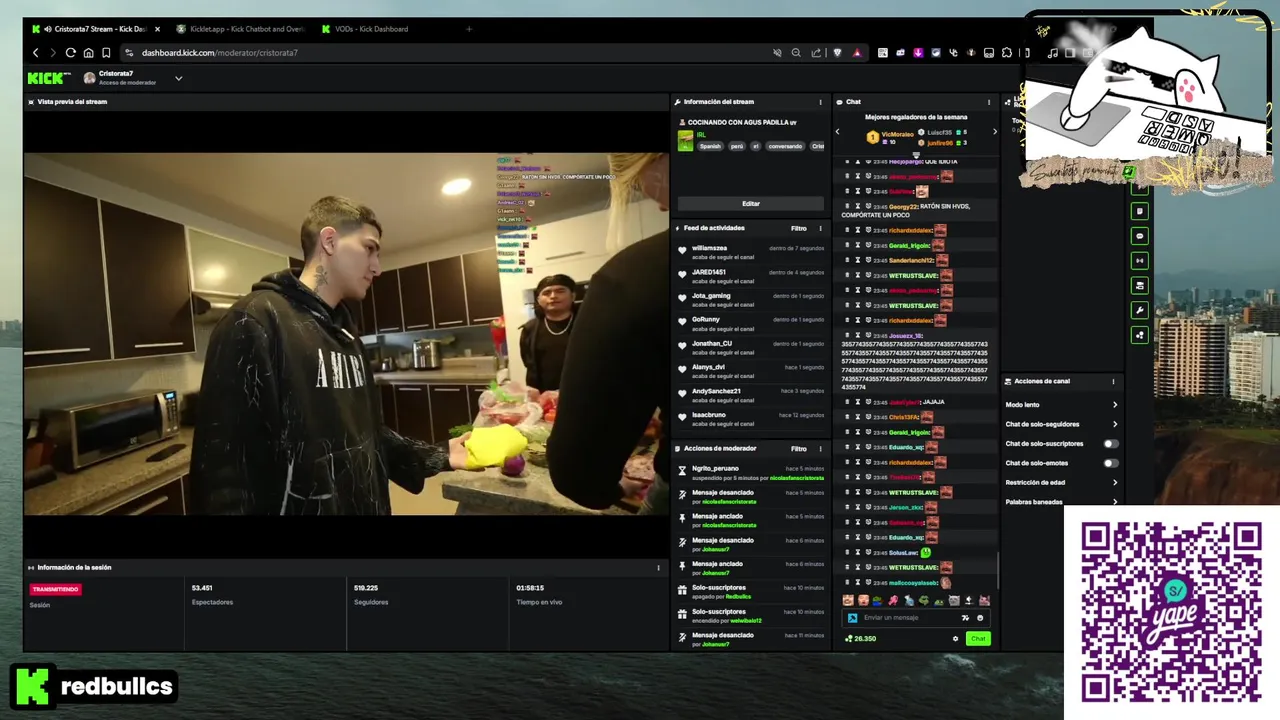The width and height of the screenshot is (1280, 720).
Task: Open the music note toolbar icon
Action: (1053, 53)
